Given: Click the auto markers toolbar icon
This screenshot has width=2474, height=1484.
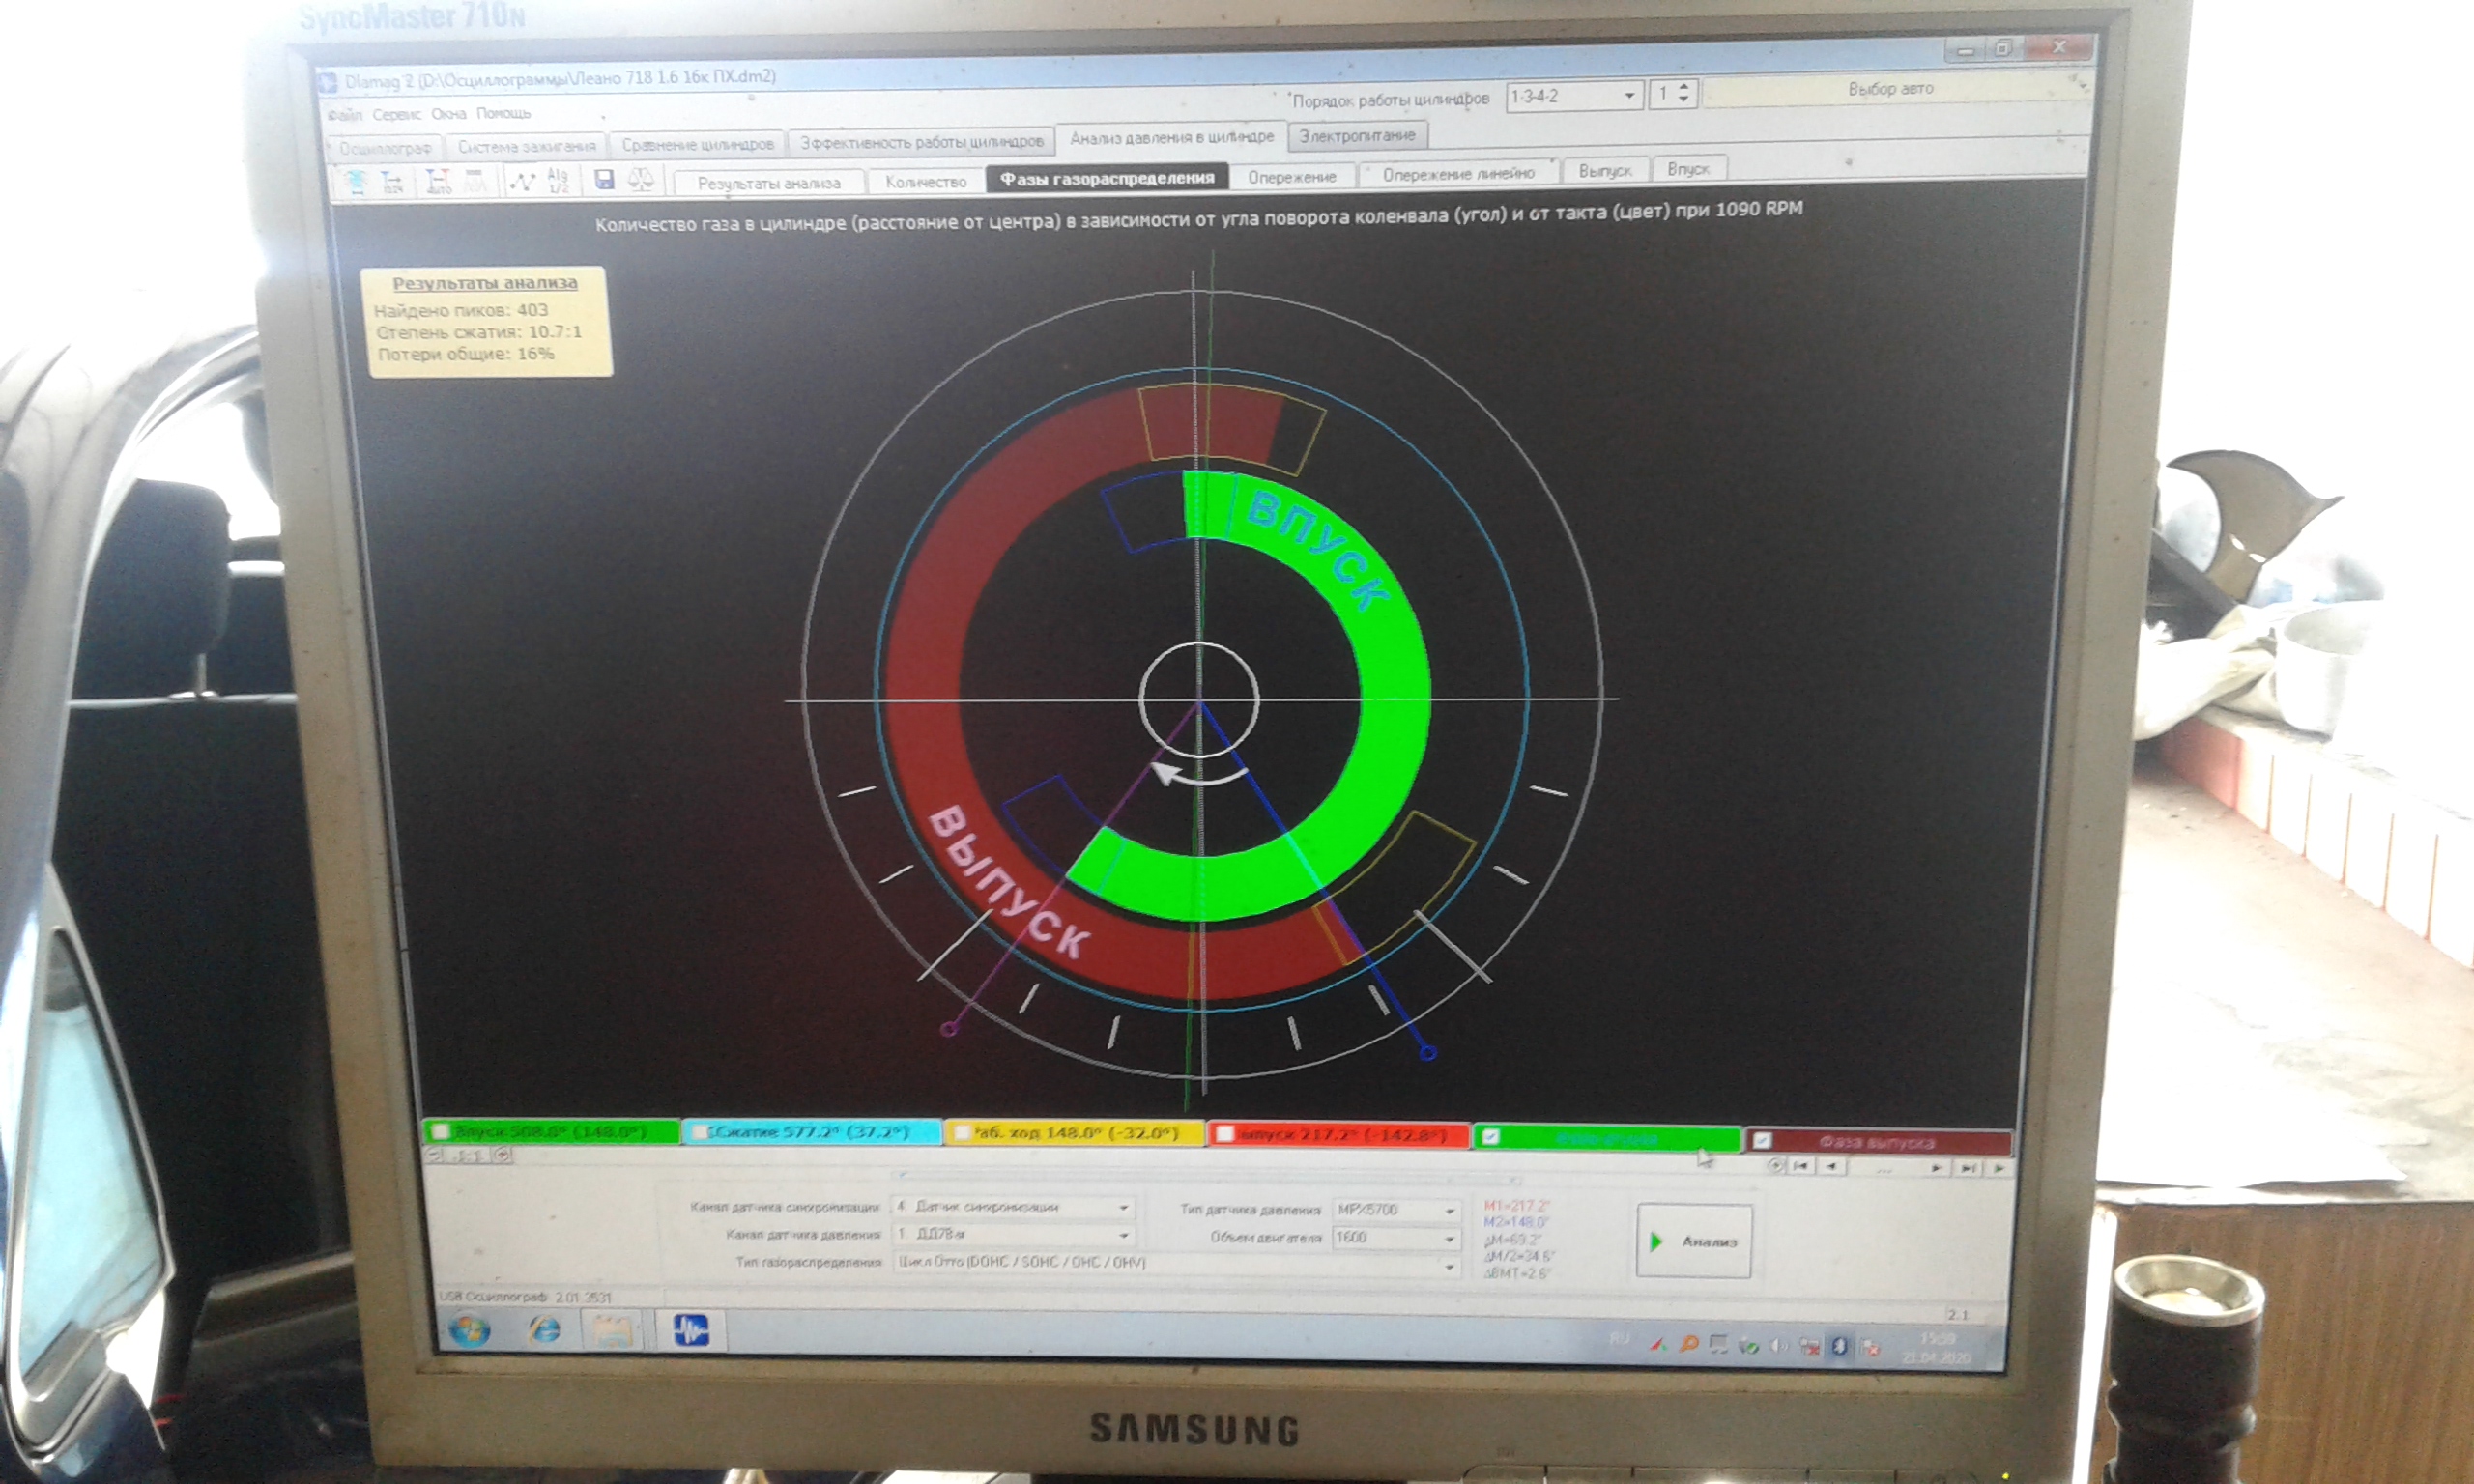Looking at the screenshot, I should point(439,183).
